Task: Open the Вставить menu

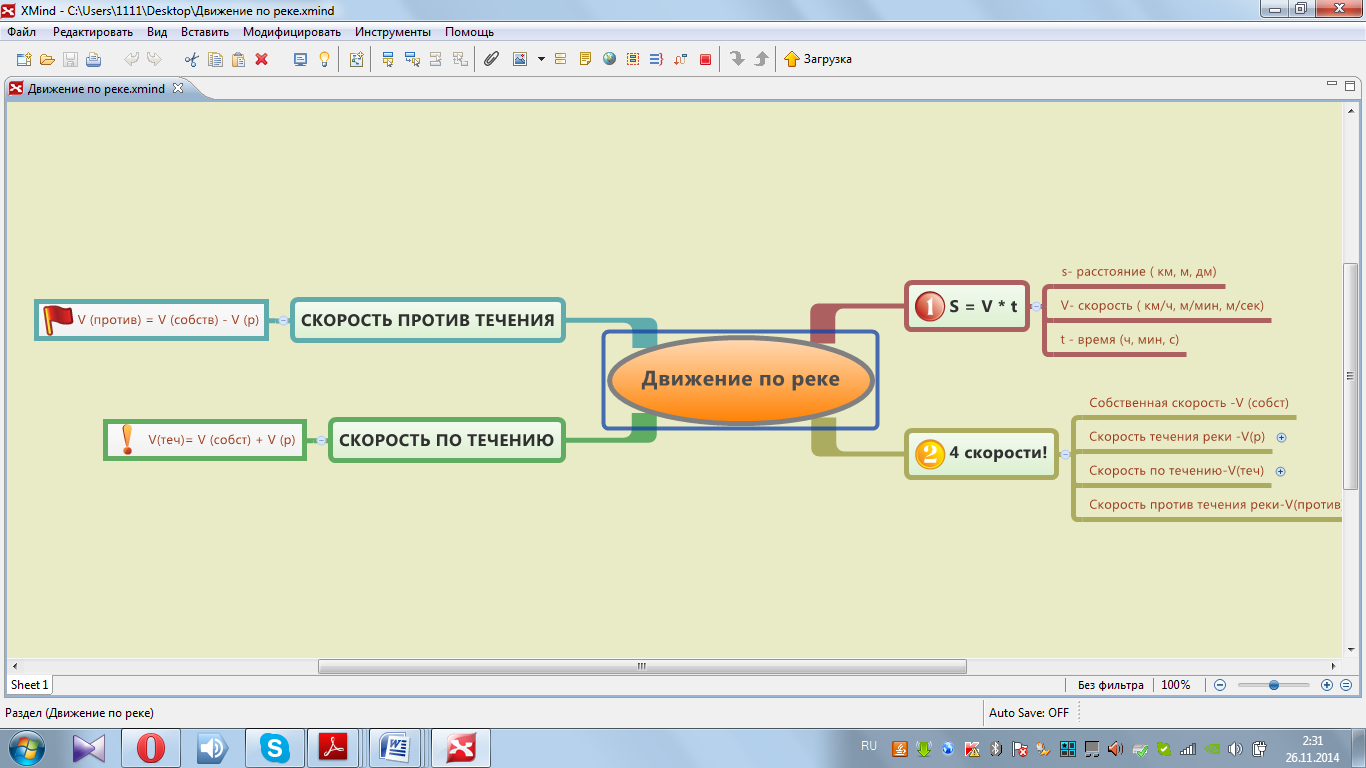Action: [x=205, y=32]
